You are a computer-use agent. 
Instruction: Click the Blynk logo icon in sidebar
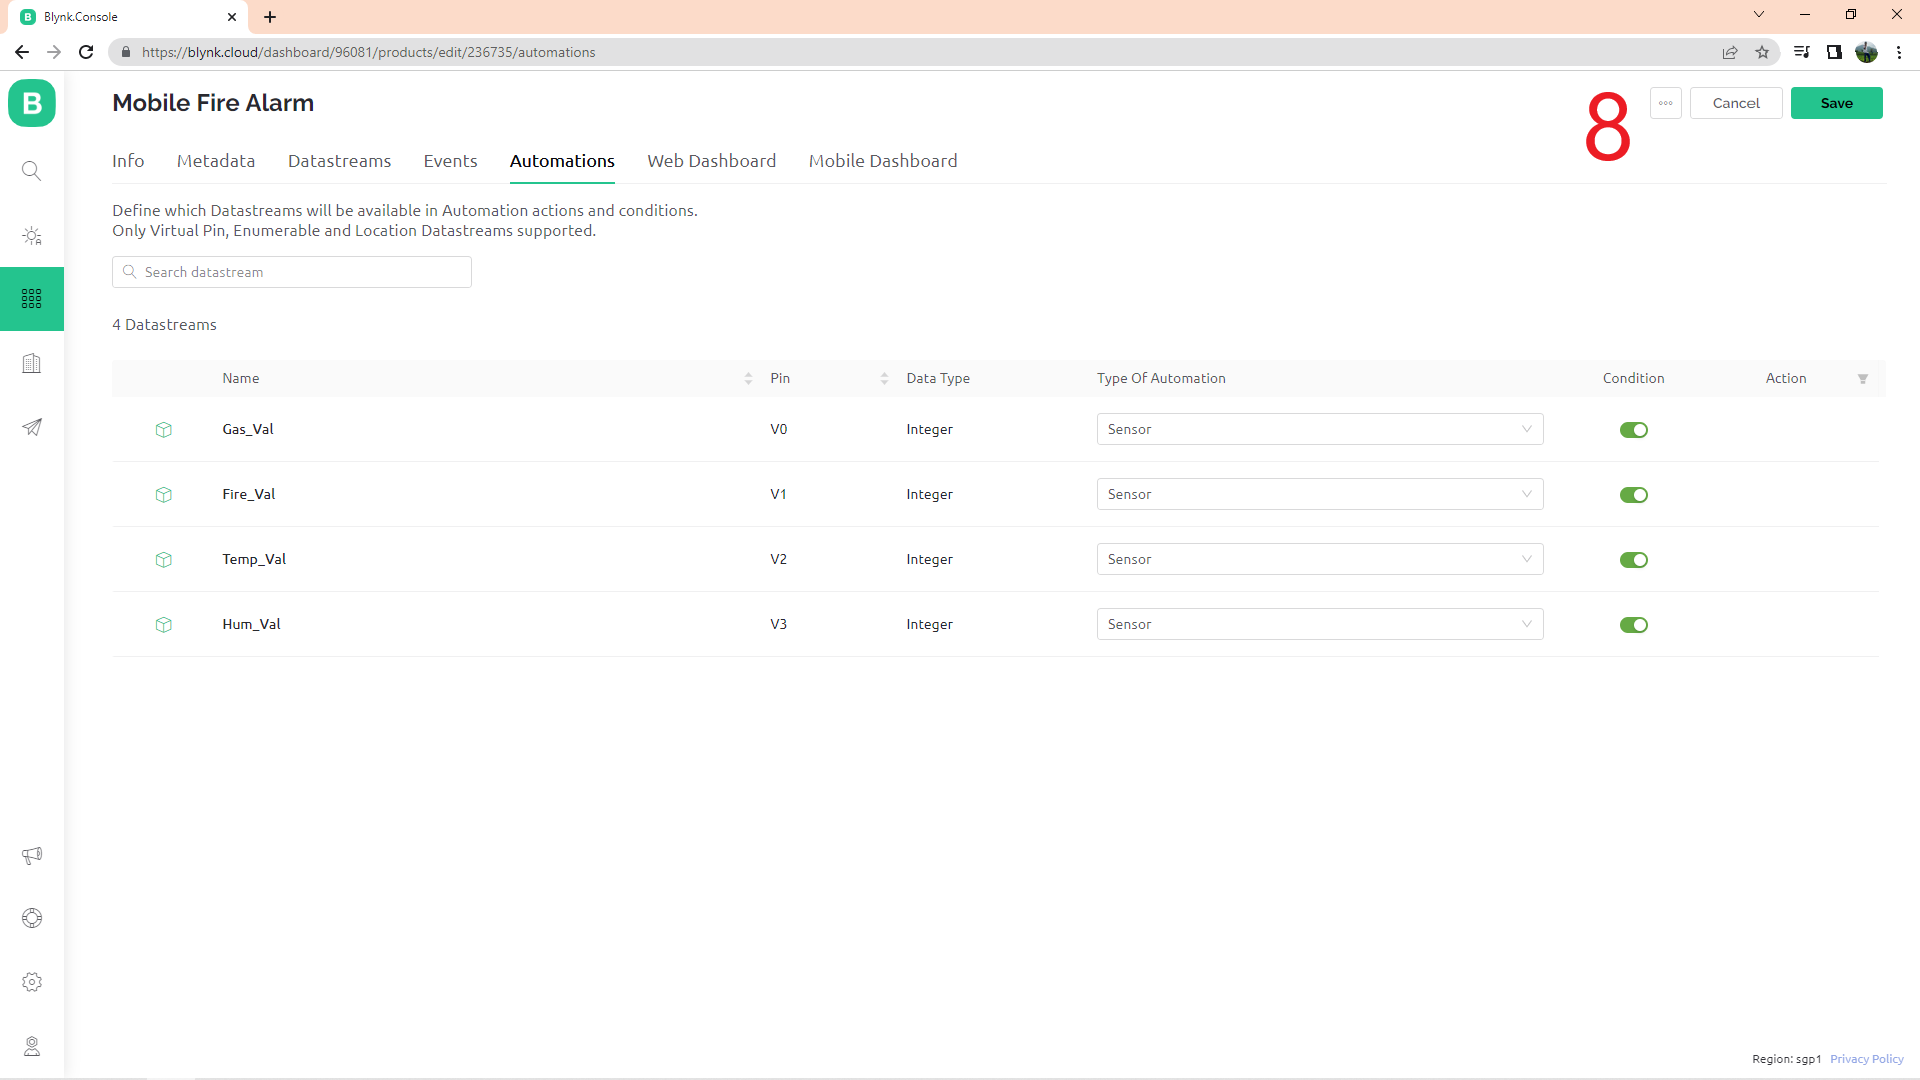tap(32, 103)
